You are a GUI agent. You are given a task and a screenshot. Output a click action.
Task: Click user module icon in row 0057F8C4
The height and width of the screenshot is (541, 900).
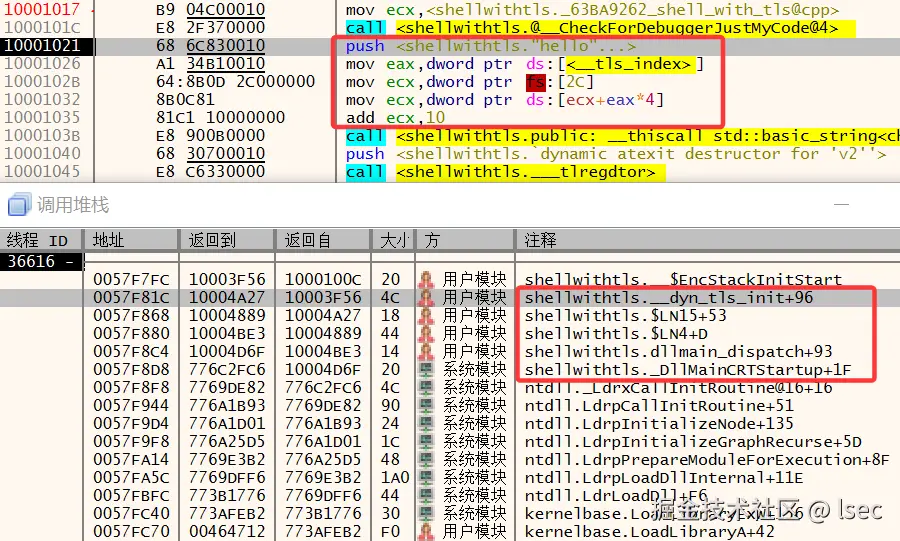pyautogui.click(x=426, y=352)
